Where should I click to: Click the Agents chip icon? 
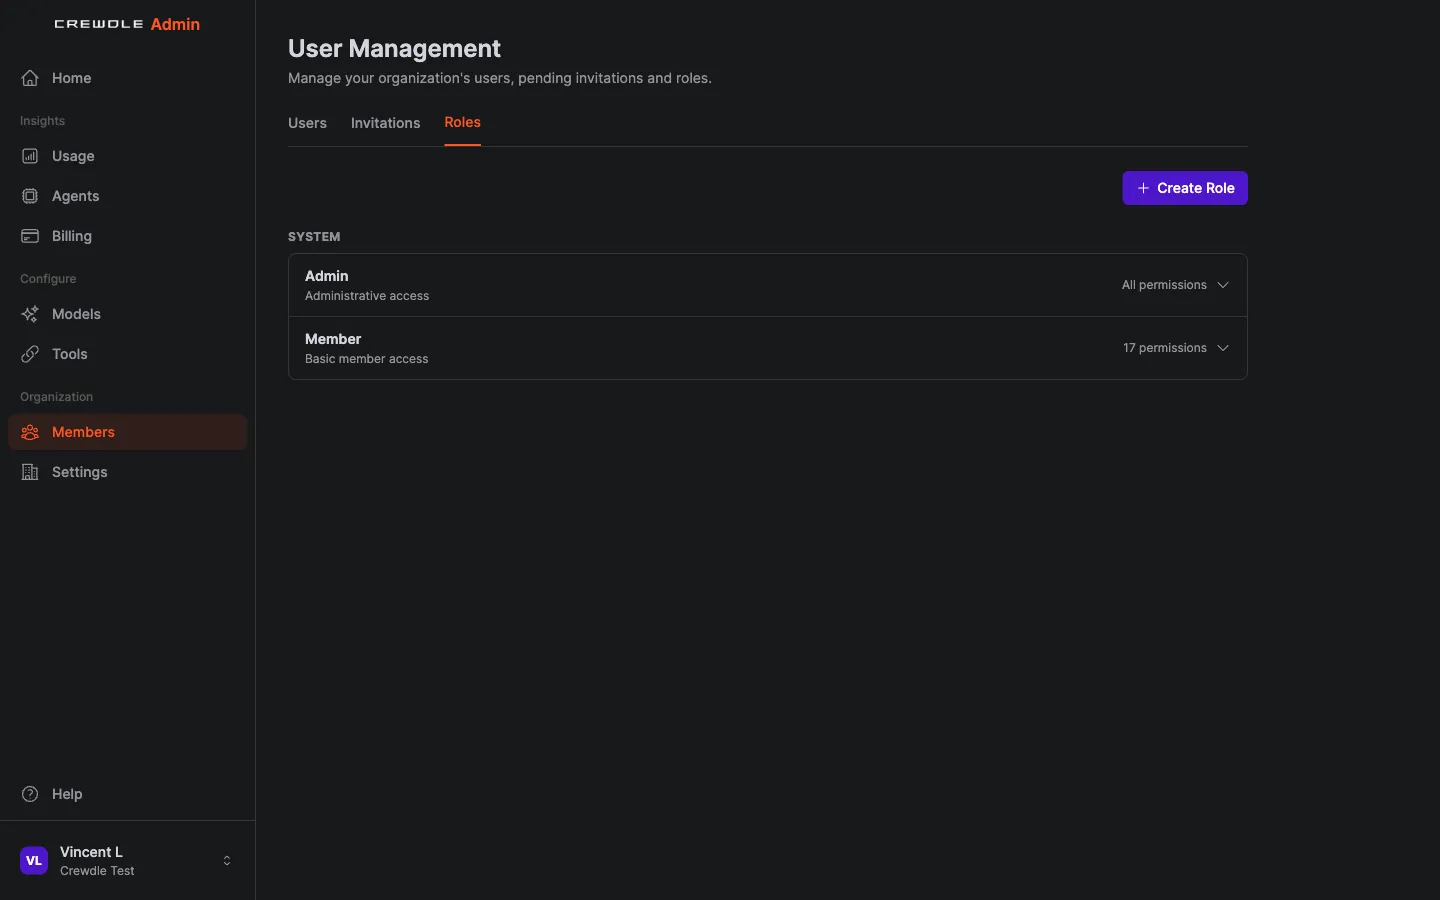click(30, 196)
